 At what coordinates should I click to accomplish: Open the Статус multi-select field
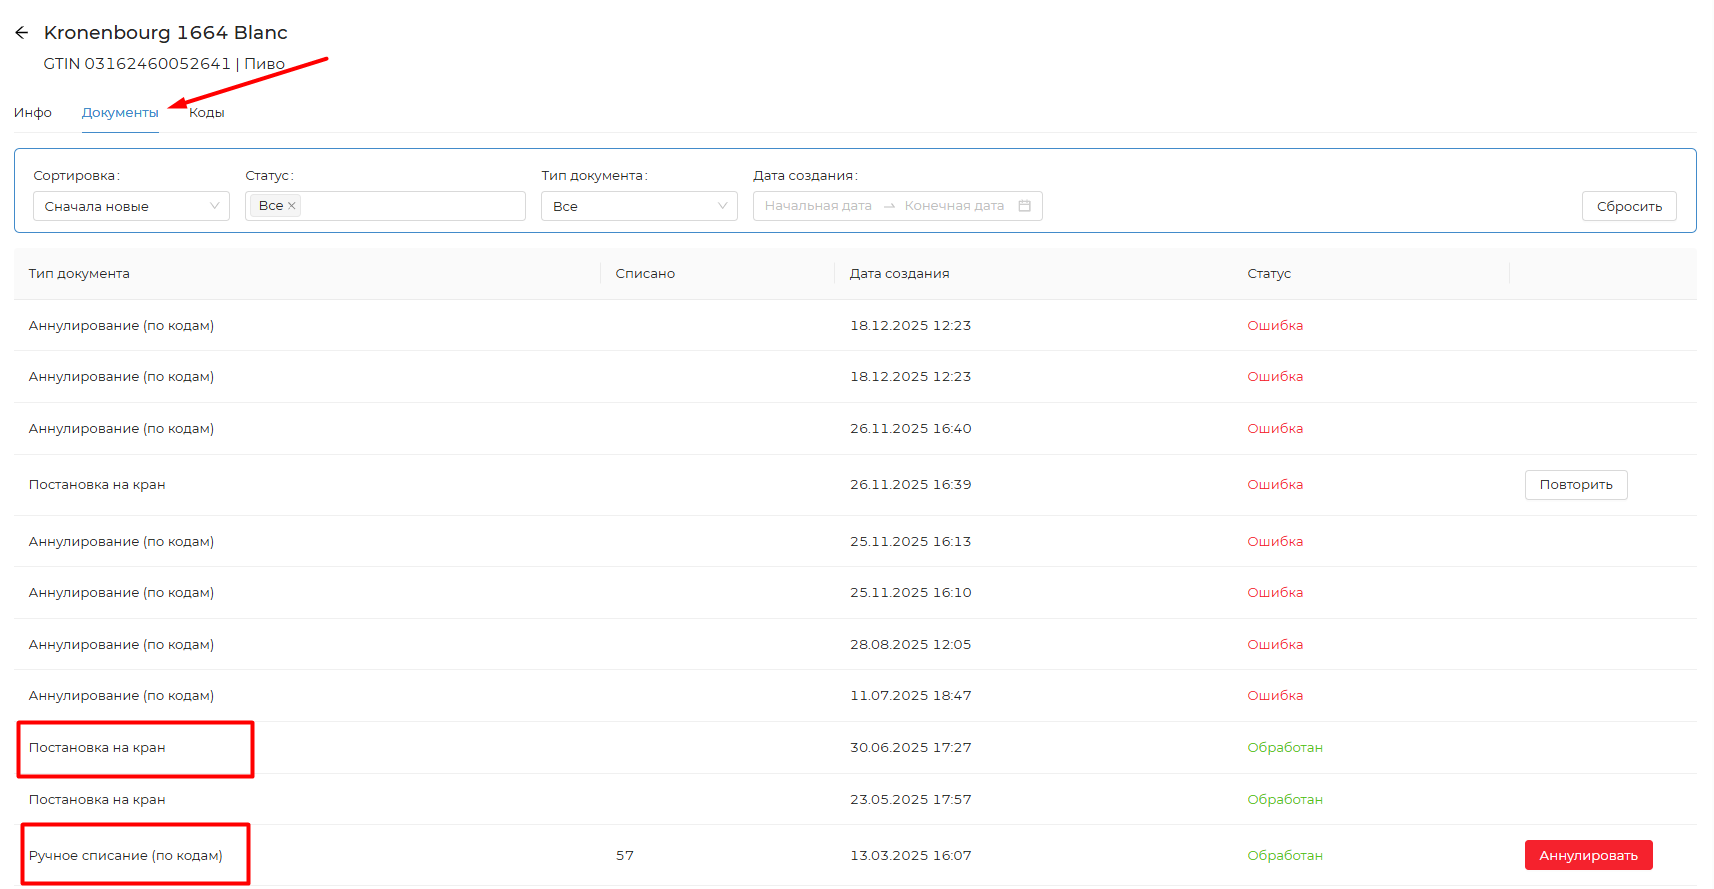click(410, 206)
